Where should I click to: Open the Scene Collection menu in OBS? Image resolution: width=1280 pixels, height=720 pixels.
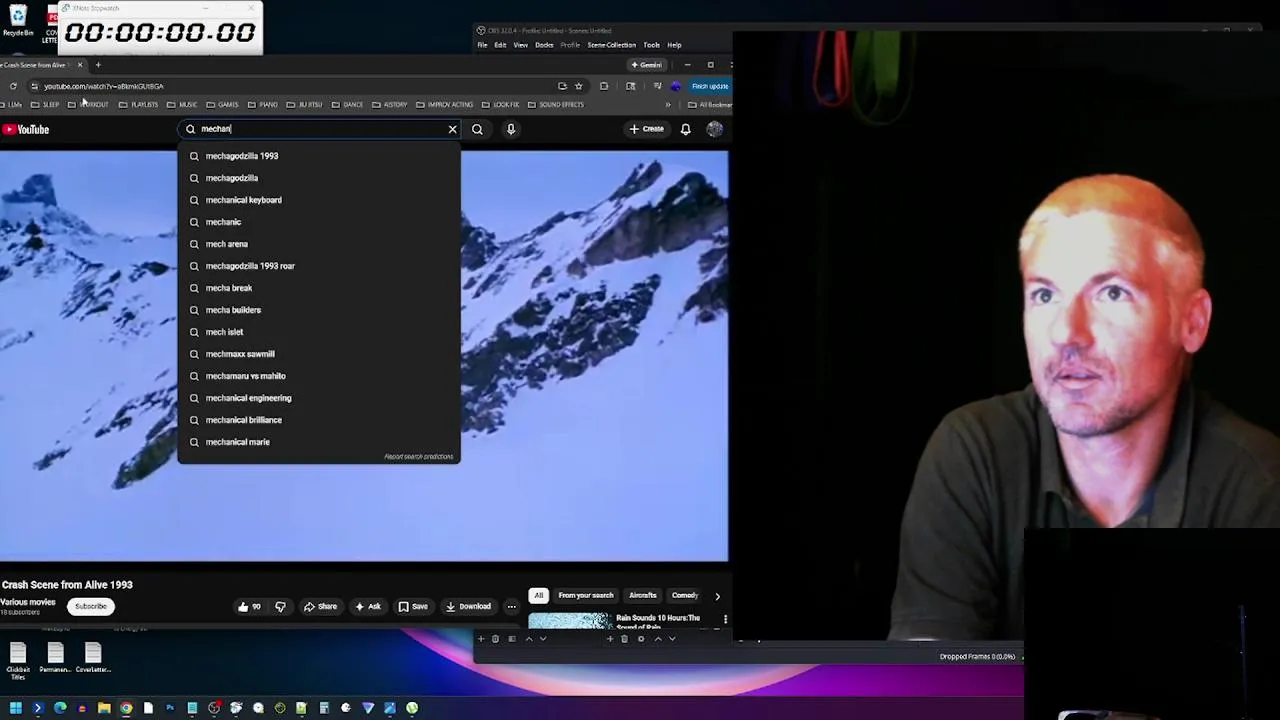point(611,45)
